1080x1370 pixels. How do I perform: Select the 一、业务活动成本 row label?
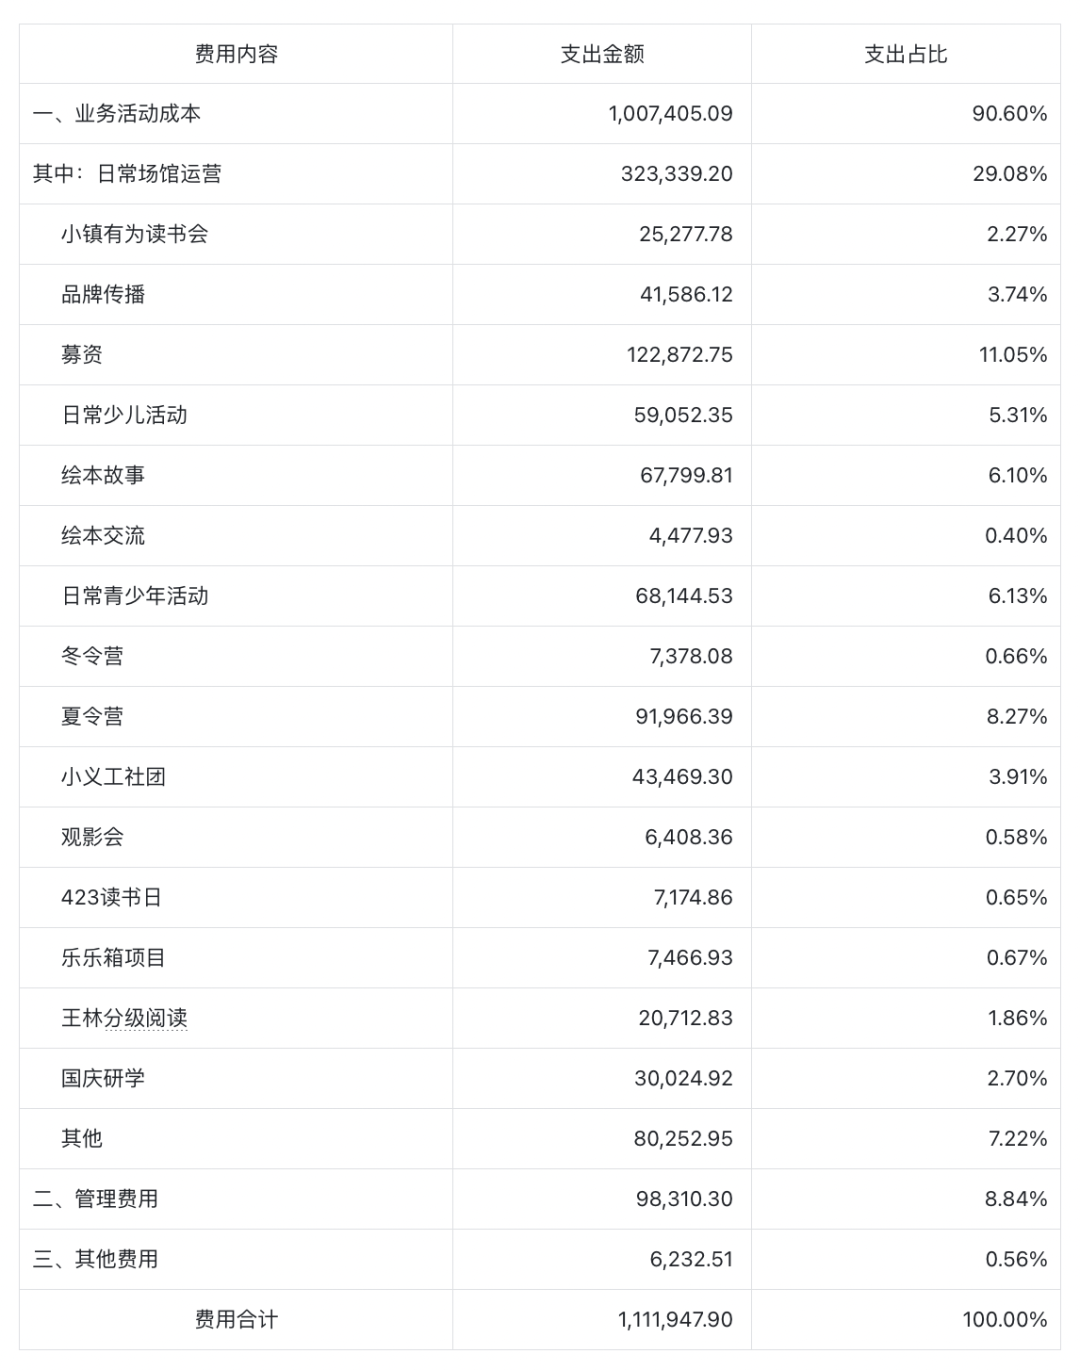(117, 114)
